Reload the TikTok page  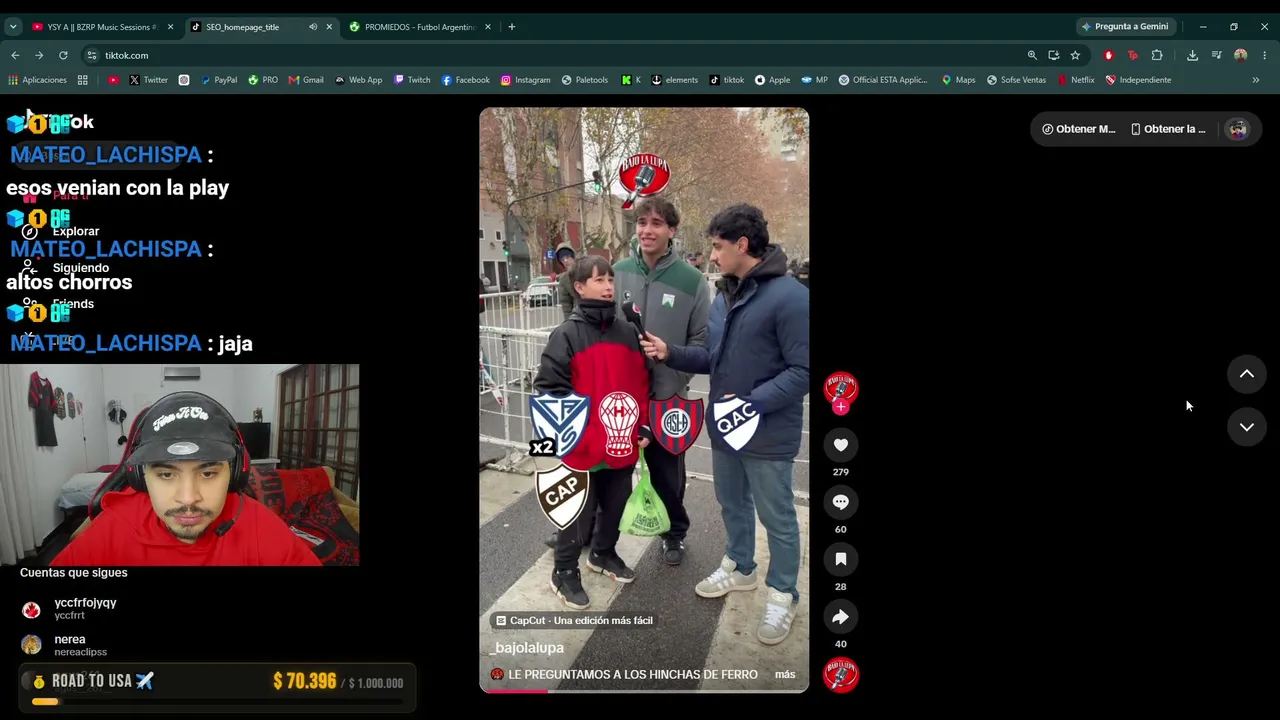pos(63,55)
